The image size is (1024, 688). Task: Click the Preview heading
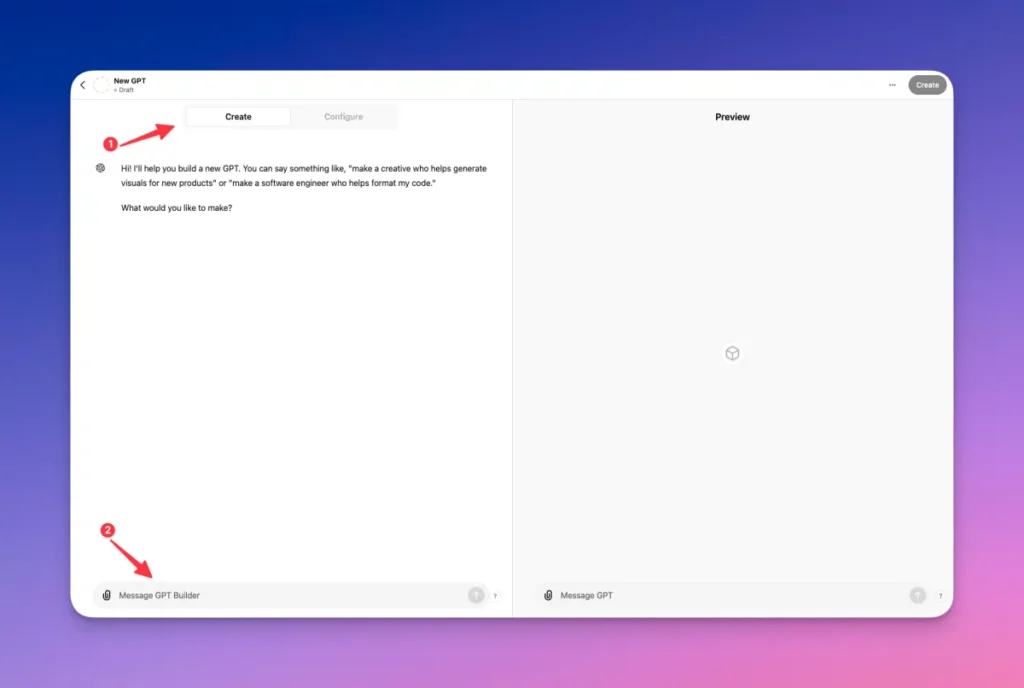pyautogui.click(x=732, y=117)
